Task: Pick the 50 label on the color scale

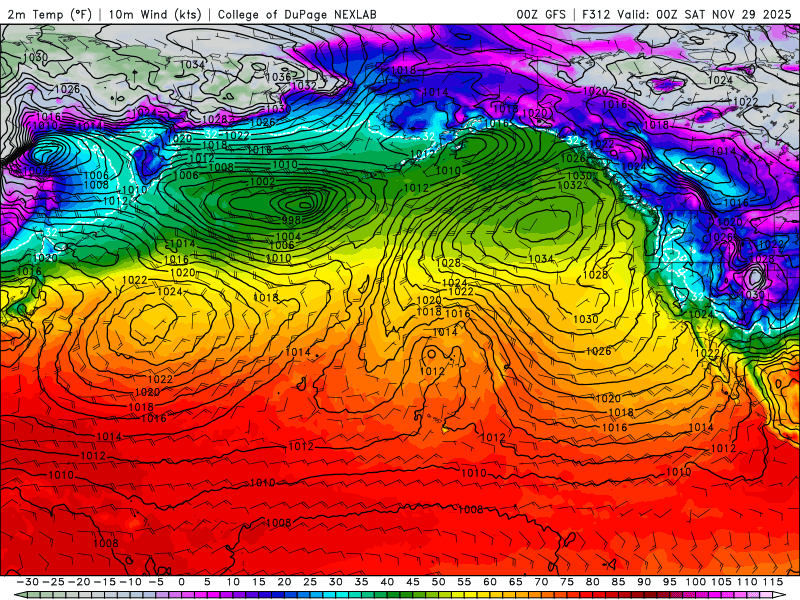Action: click(438, 582)
